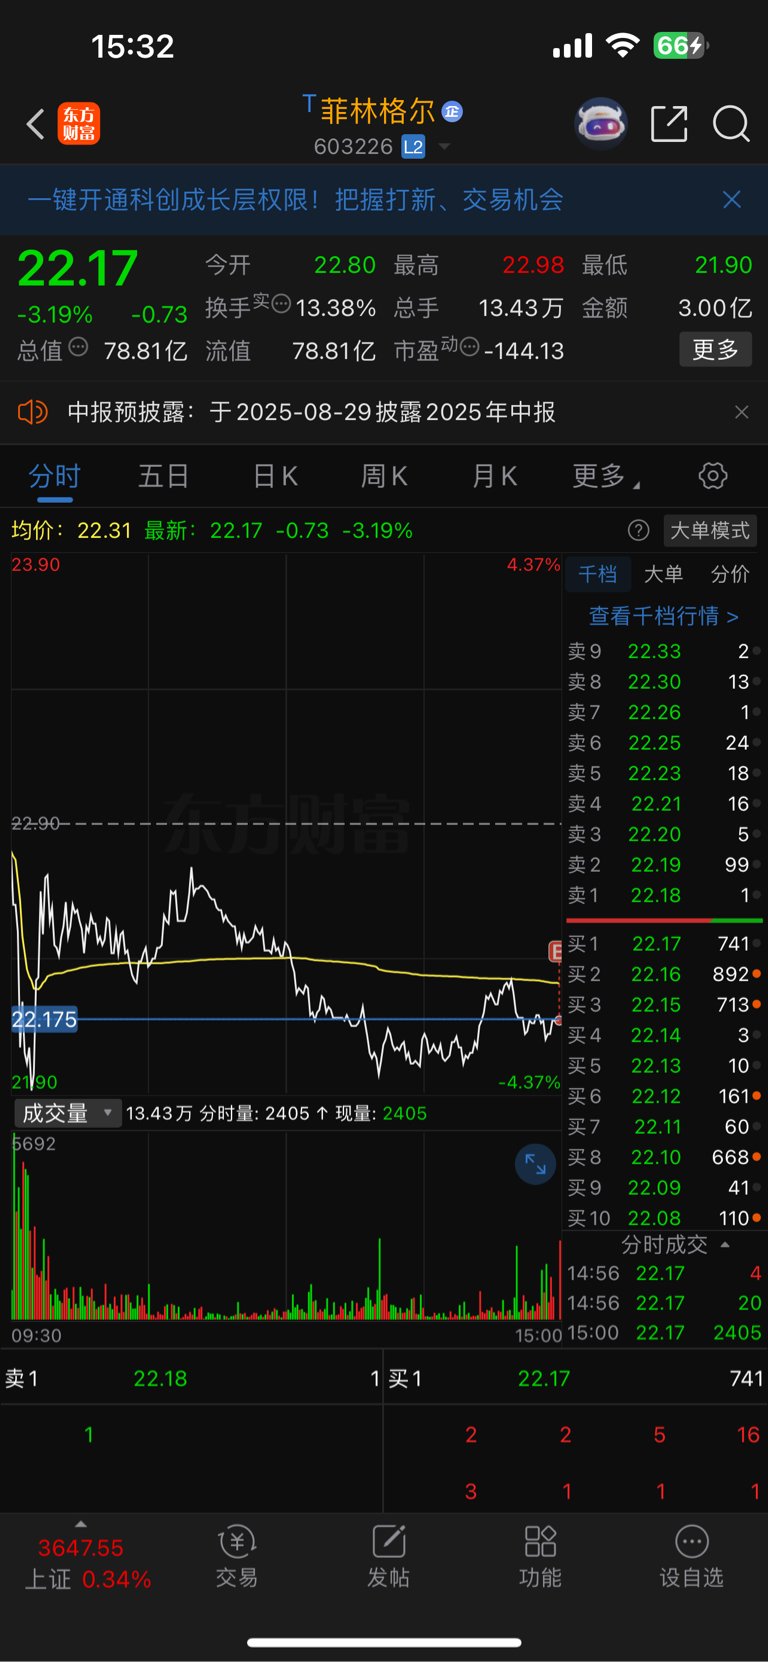Tap the volume bar chart area
This screenshot has height=1662, width=768.
point(286,1226)
